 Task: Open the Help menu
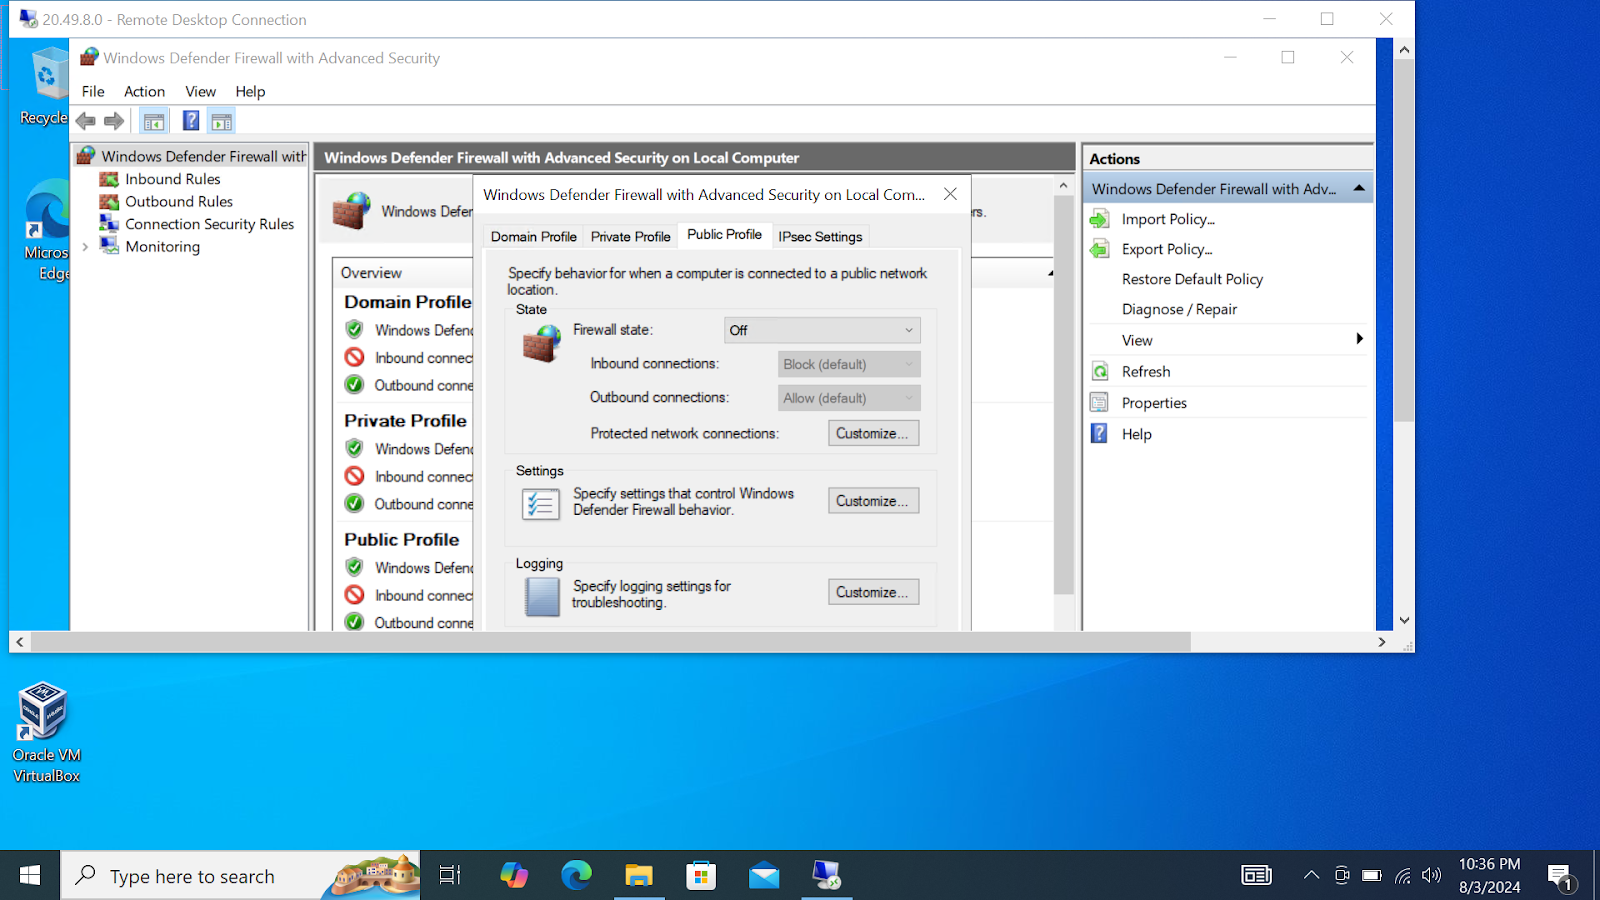(x=250, y=91)
